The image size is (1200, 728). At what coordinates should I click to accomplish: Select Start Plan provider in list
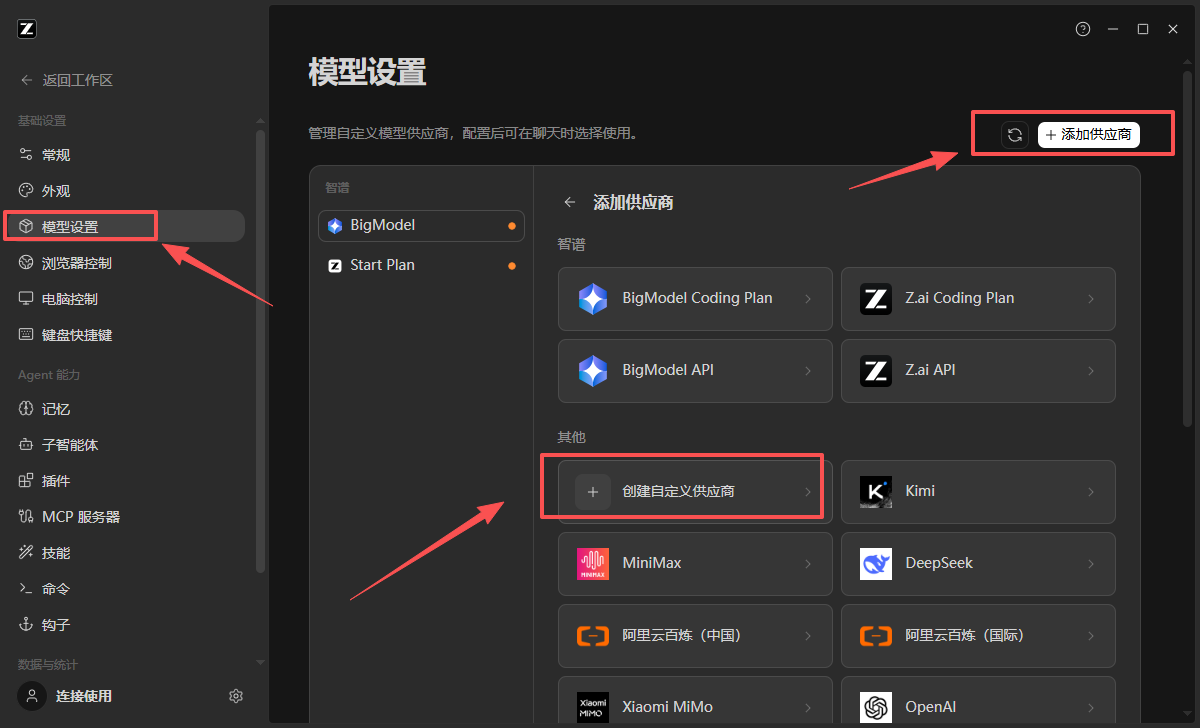click(x=422, y=266)
